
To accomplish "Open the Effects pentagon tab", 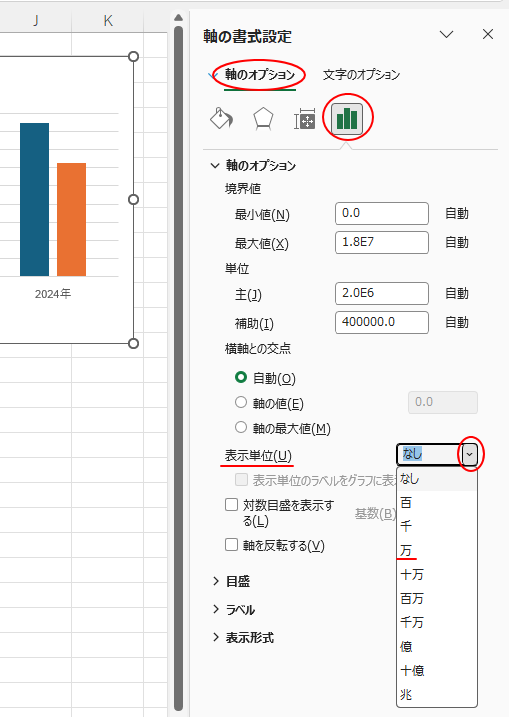I will [x=263, y=119].
